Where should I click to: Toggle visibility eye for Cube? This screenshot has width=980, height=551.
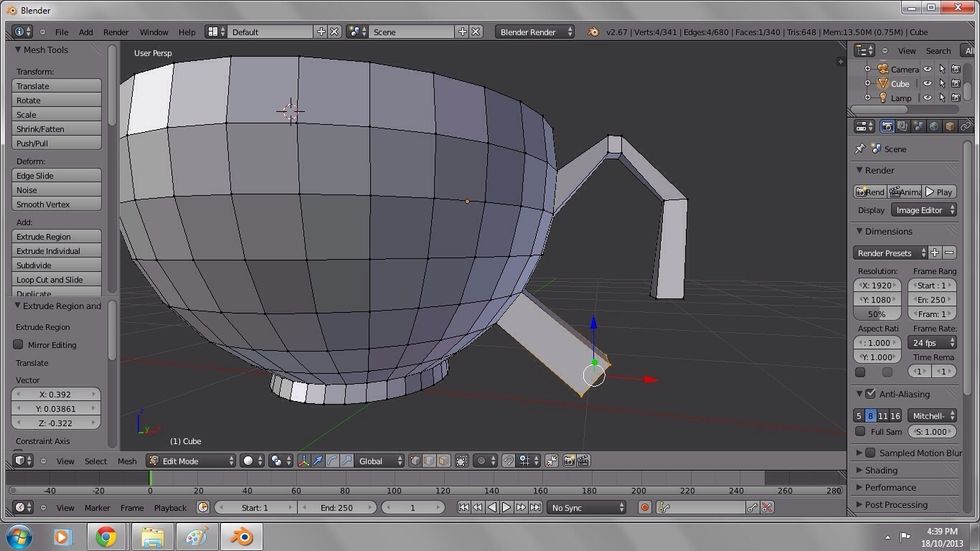pyautogui.click(x=928, y=84)
